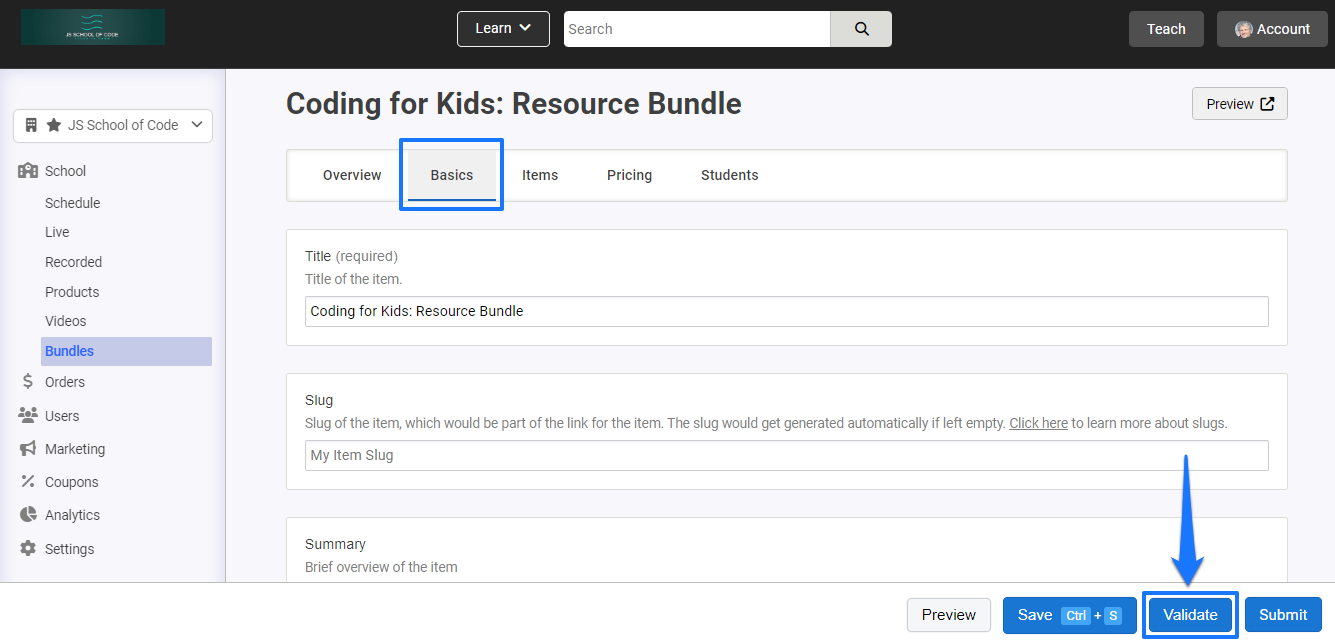This screenshot has width=1335, height=641.
Task: Open Analytics via the pie chart icon
Action: point(29,514)
